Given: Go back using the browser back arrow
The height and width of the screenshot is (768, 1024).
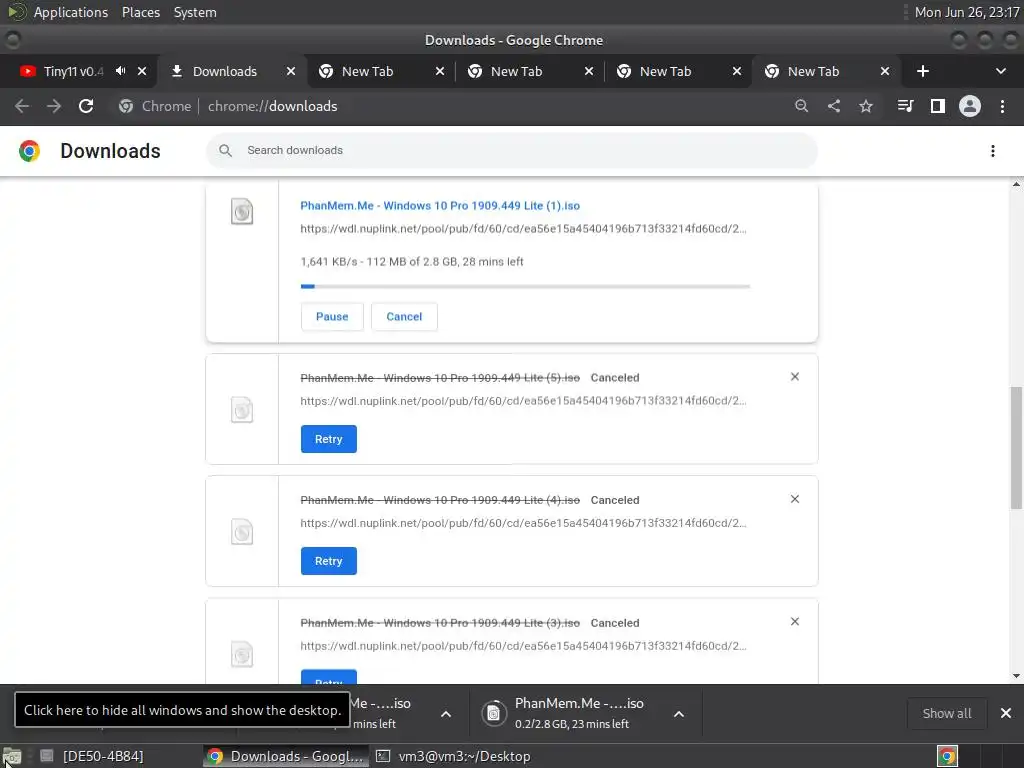Looking at the screenshot, I should pos(22,106).
